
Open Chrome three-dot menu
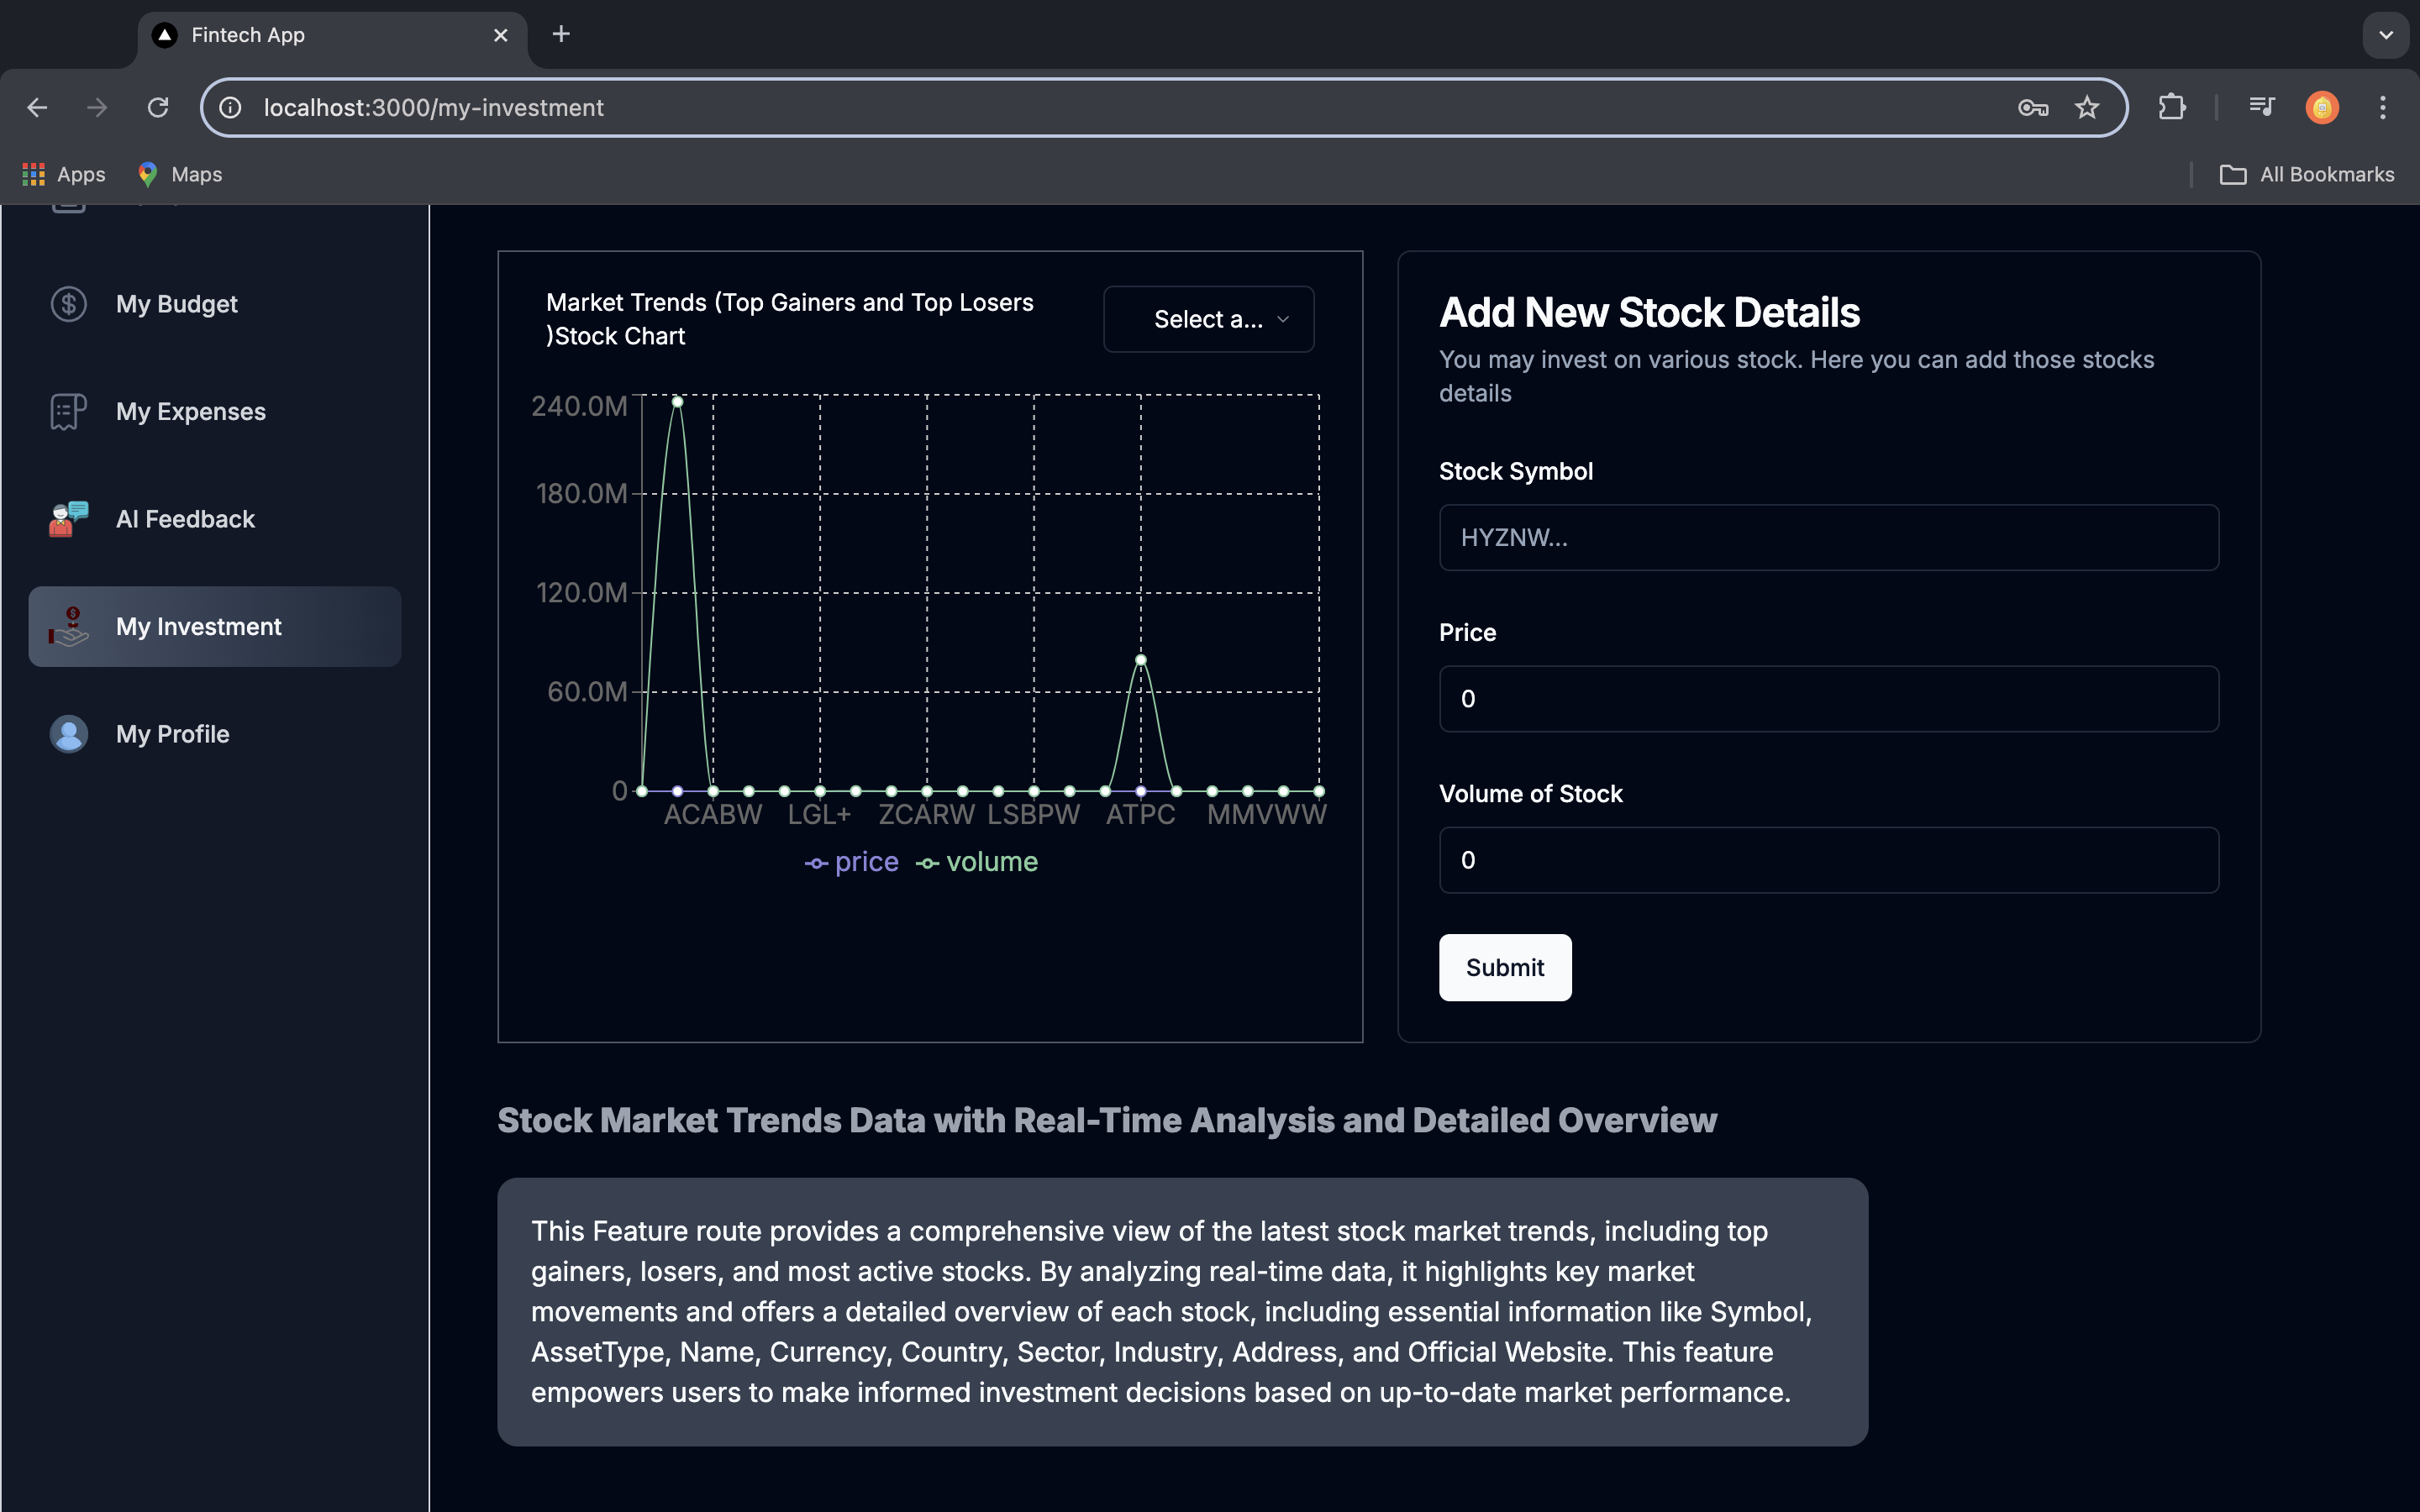coord(2382,108)
